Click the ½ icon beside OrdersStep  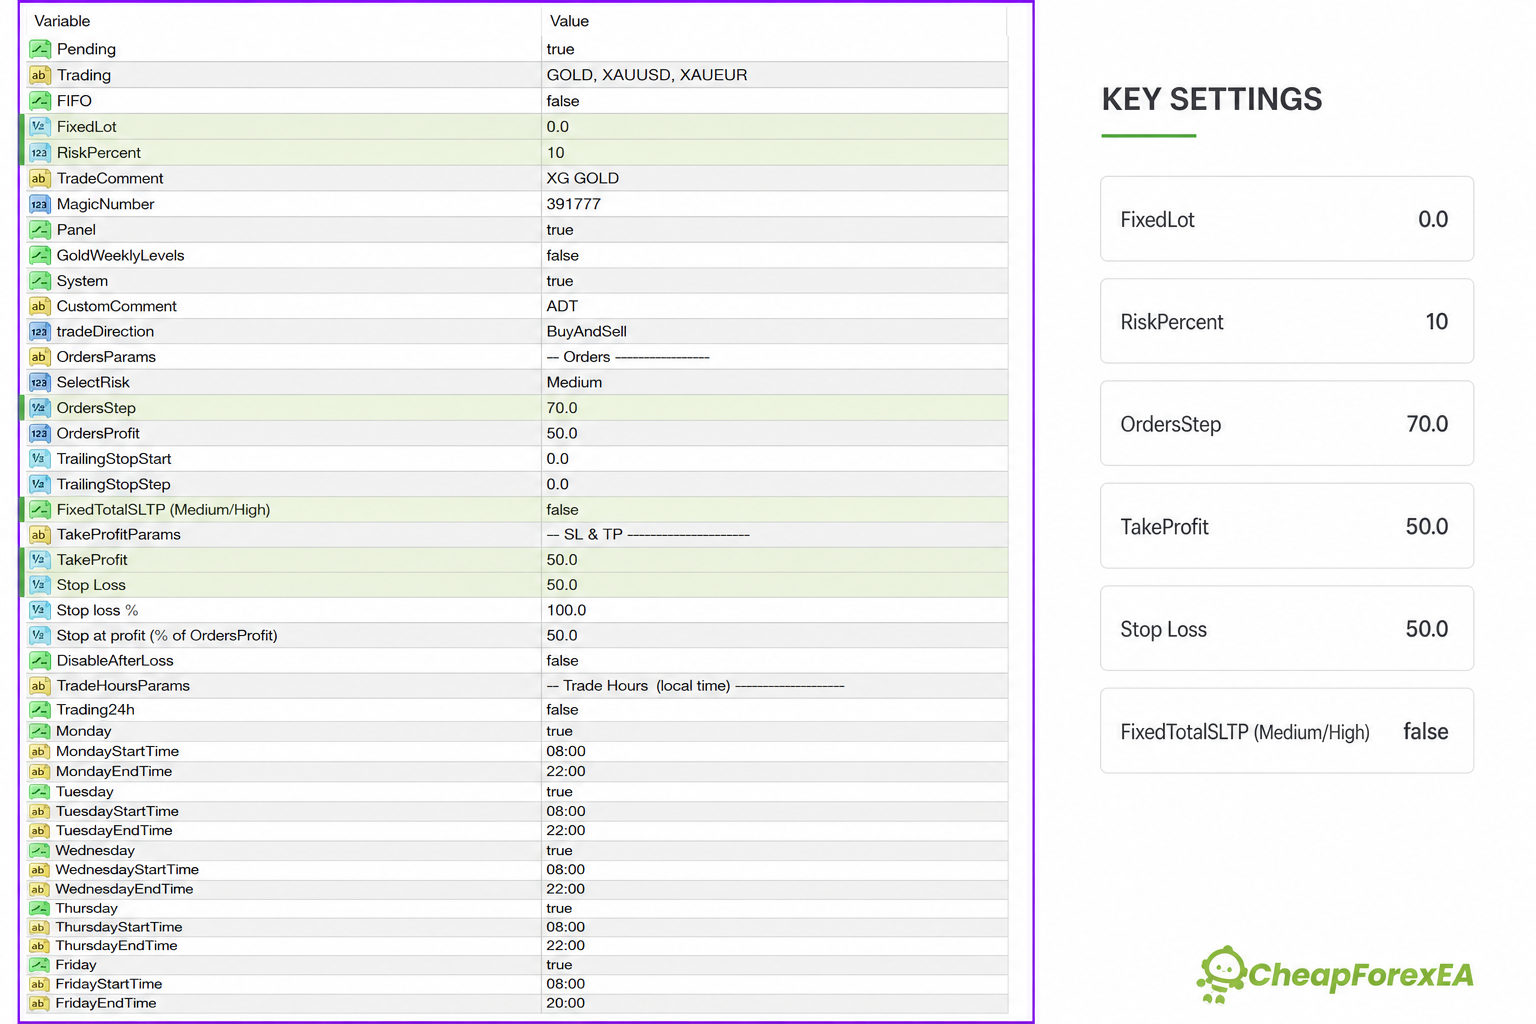pos(39,408)
